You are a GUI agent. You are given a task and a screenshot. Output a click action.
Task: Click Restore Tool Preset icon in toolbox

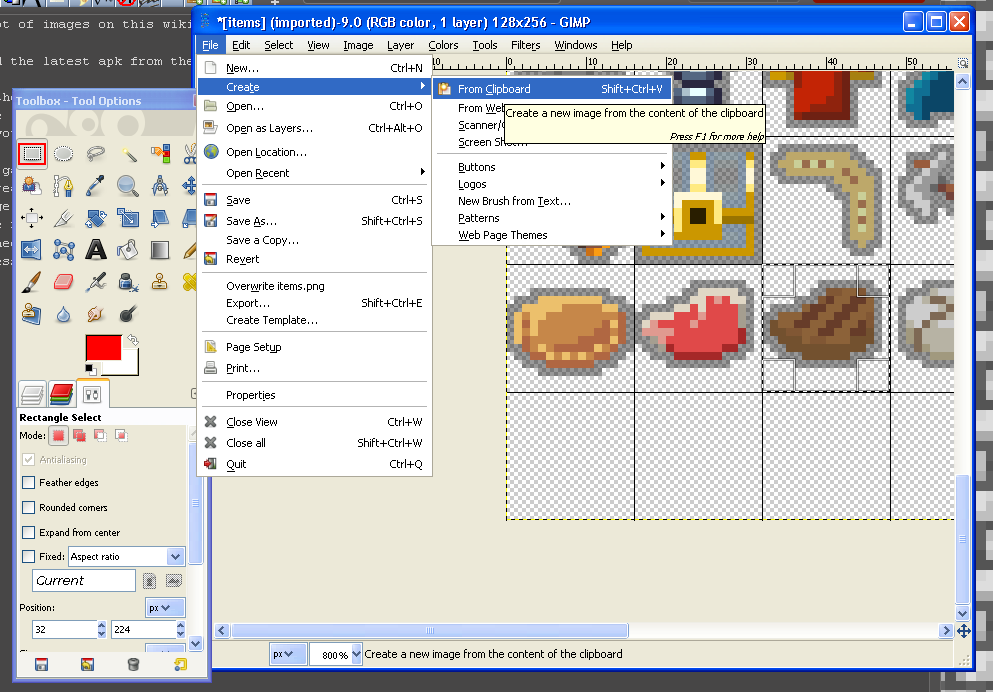click(x=87, y=664)
